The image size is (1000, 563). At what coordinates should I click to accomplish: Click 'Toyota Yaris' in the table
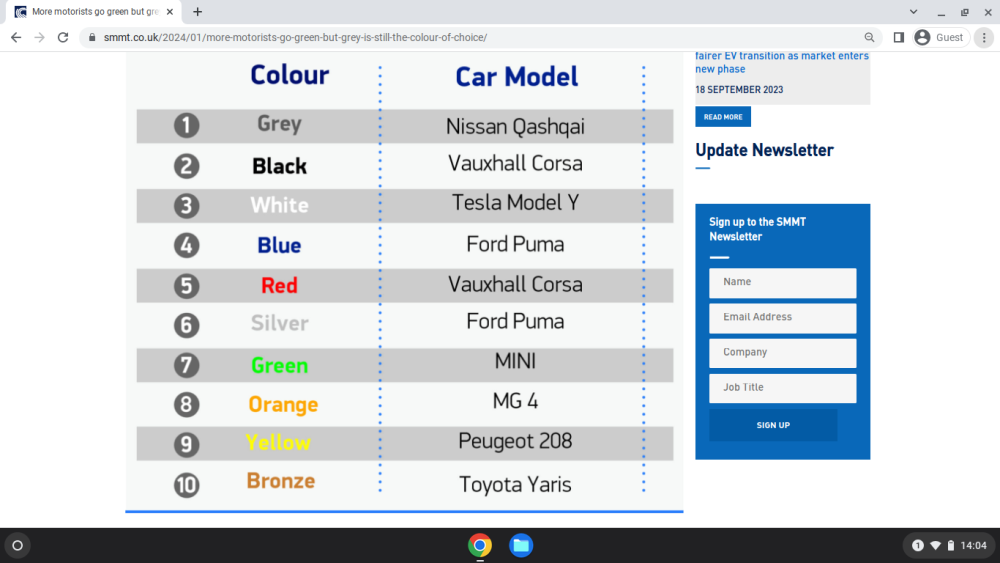click(x=515, y=485)
